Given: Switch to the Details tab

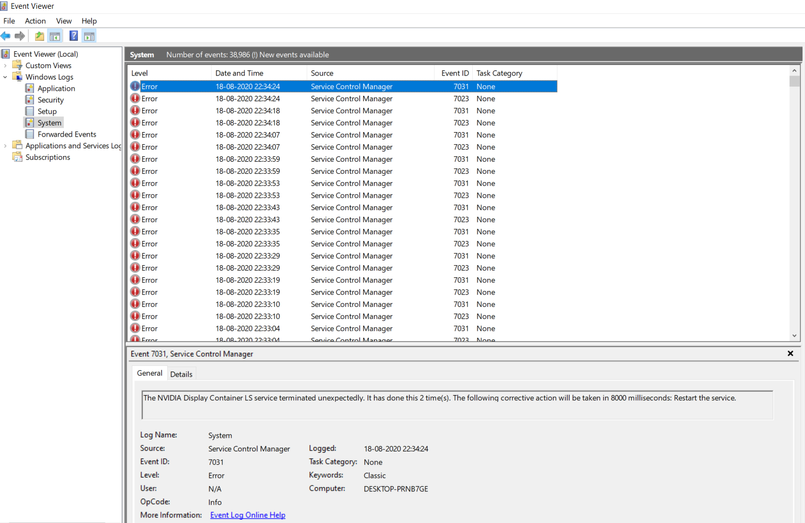Looking at the screenshot, I should 181,374.
